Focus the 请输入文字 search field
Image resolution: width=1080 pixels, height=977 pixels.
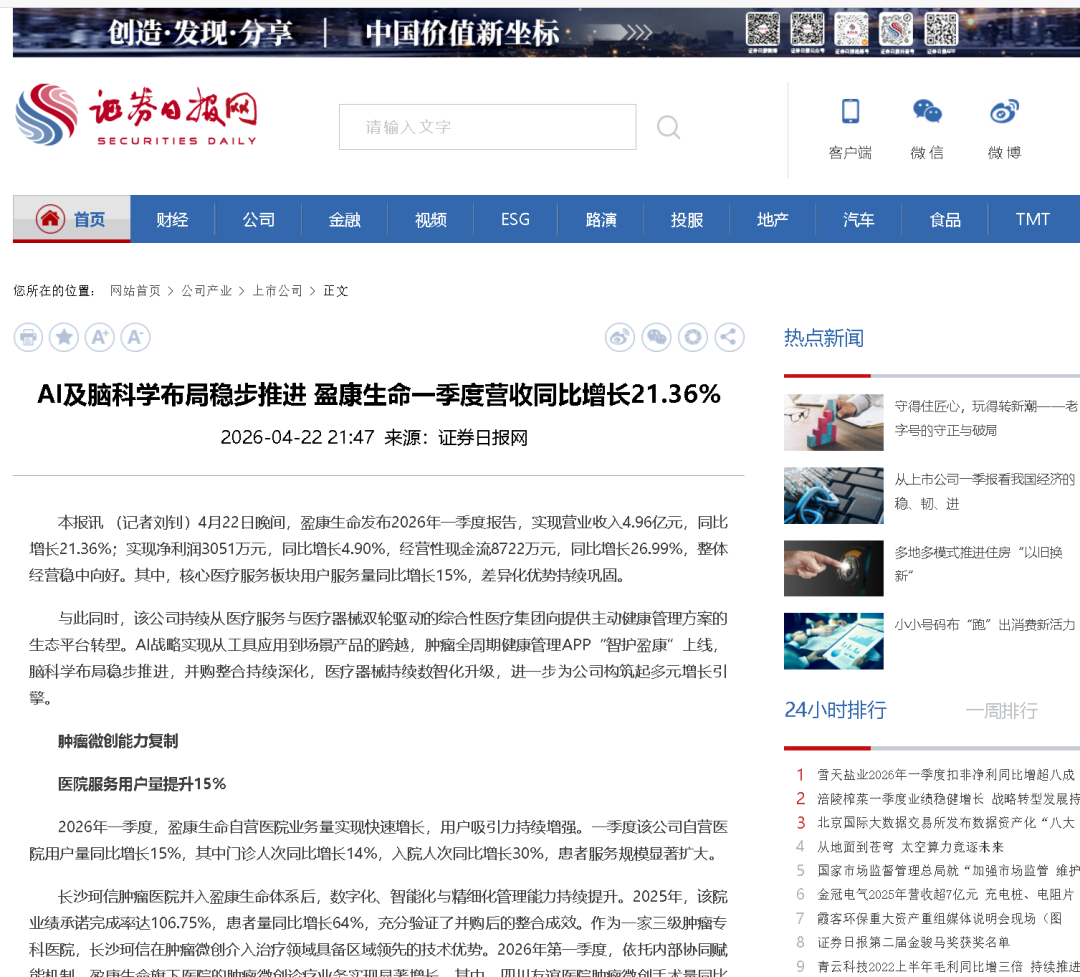(488, 127)
